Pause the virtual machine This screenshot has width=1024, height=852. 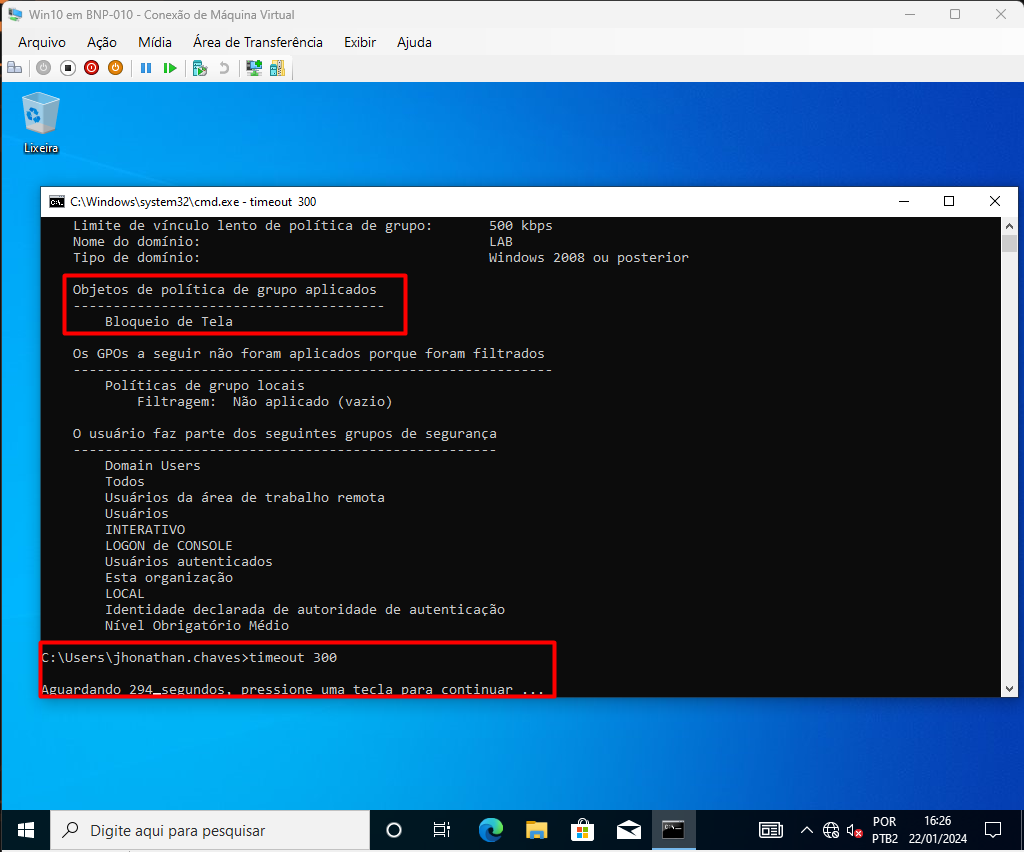[x=146, y=68]
